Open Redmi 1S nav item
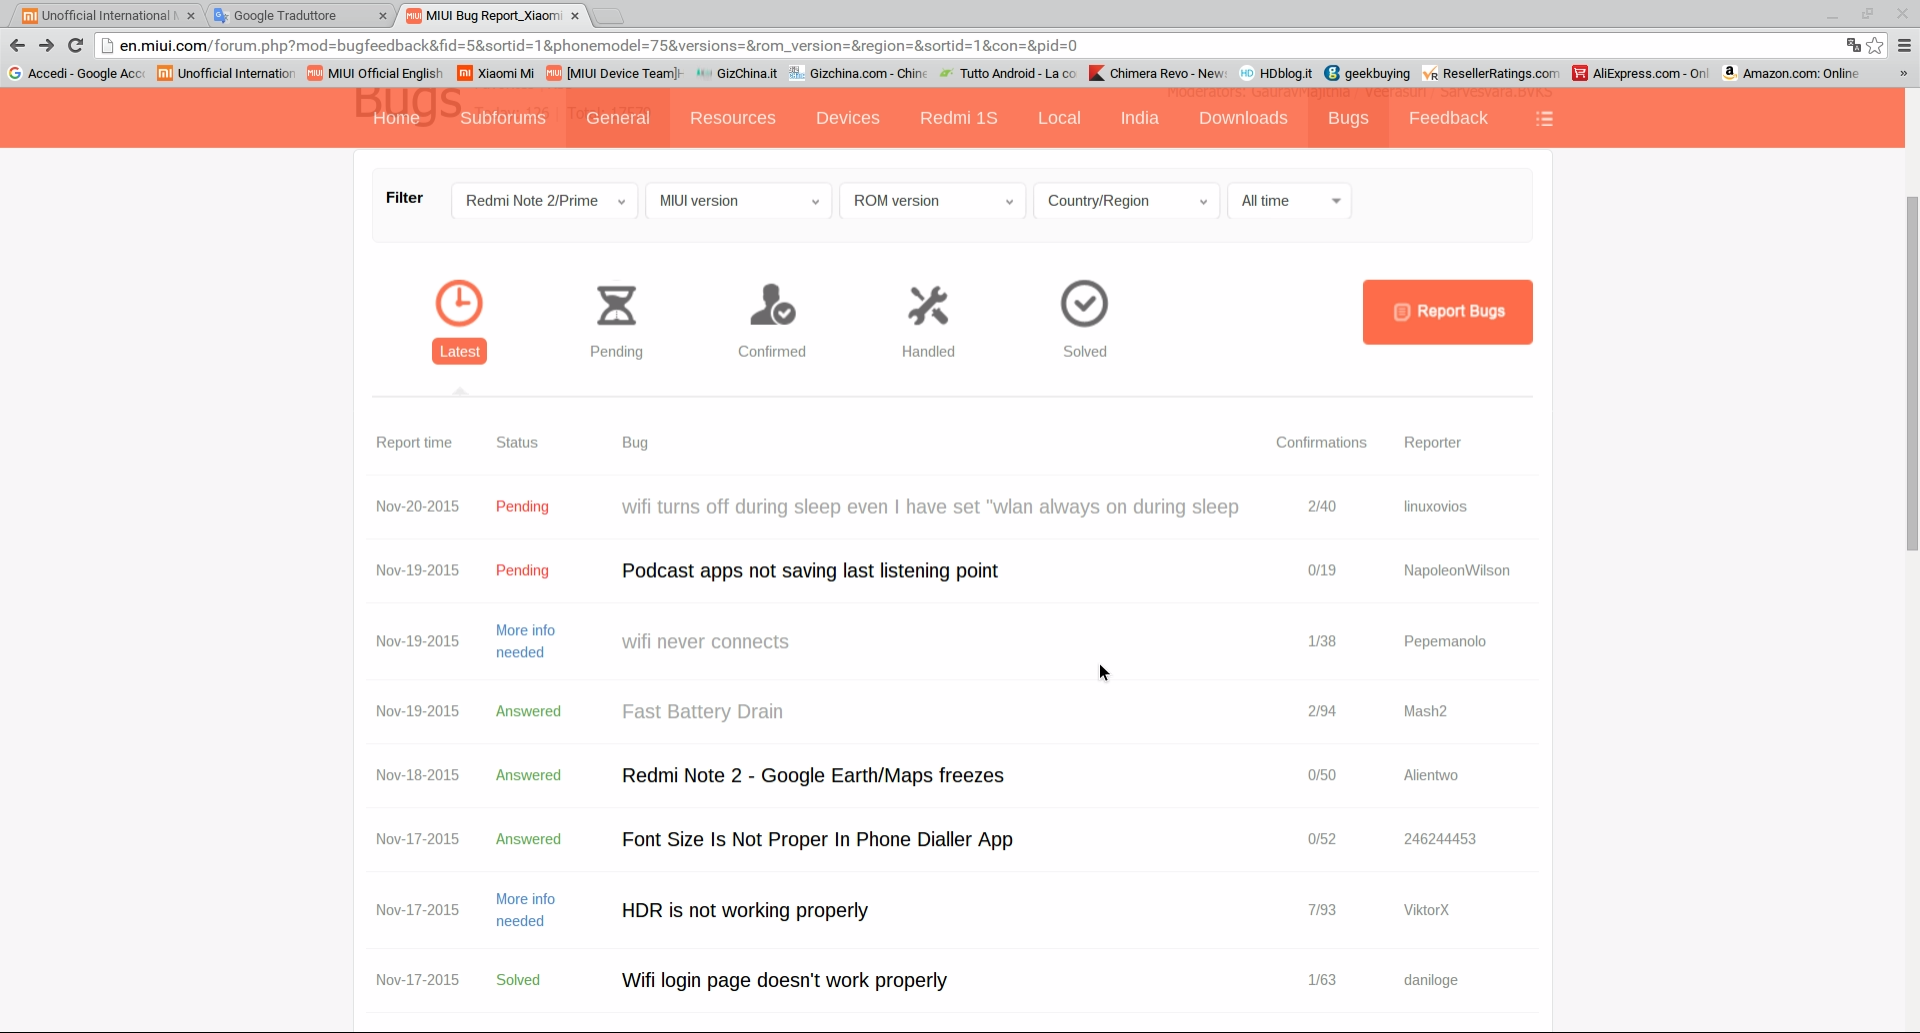The height and width of the screenshot is (1033, 1920). (x=959, y=118)
